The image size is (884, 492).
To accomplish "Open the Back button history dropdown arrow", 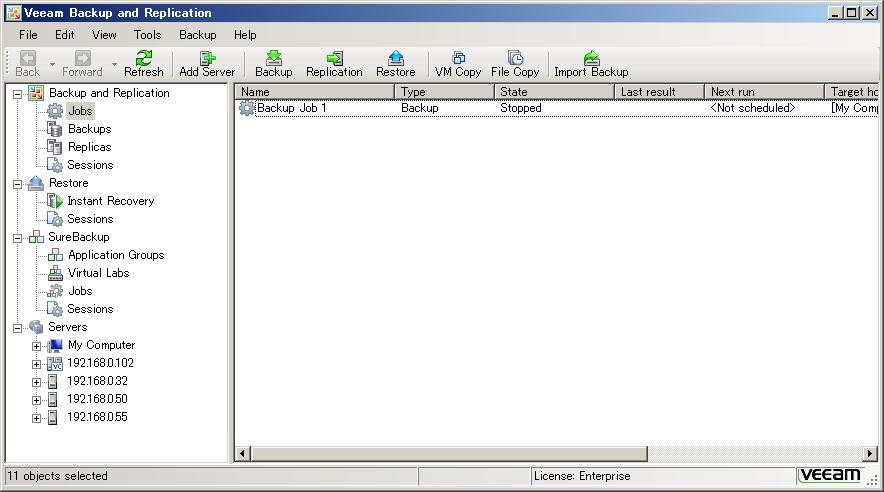I will pos(52,64).
